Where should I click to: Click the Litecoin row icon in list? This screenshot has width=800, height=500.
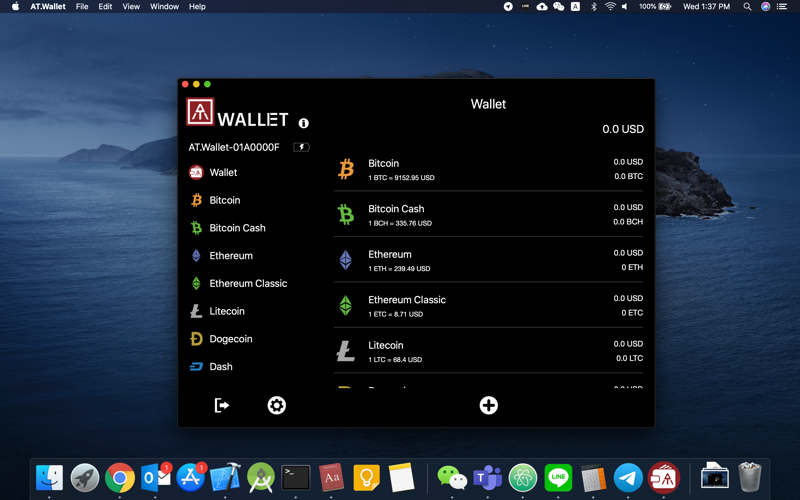tap(345, 351)
